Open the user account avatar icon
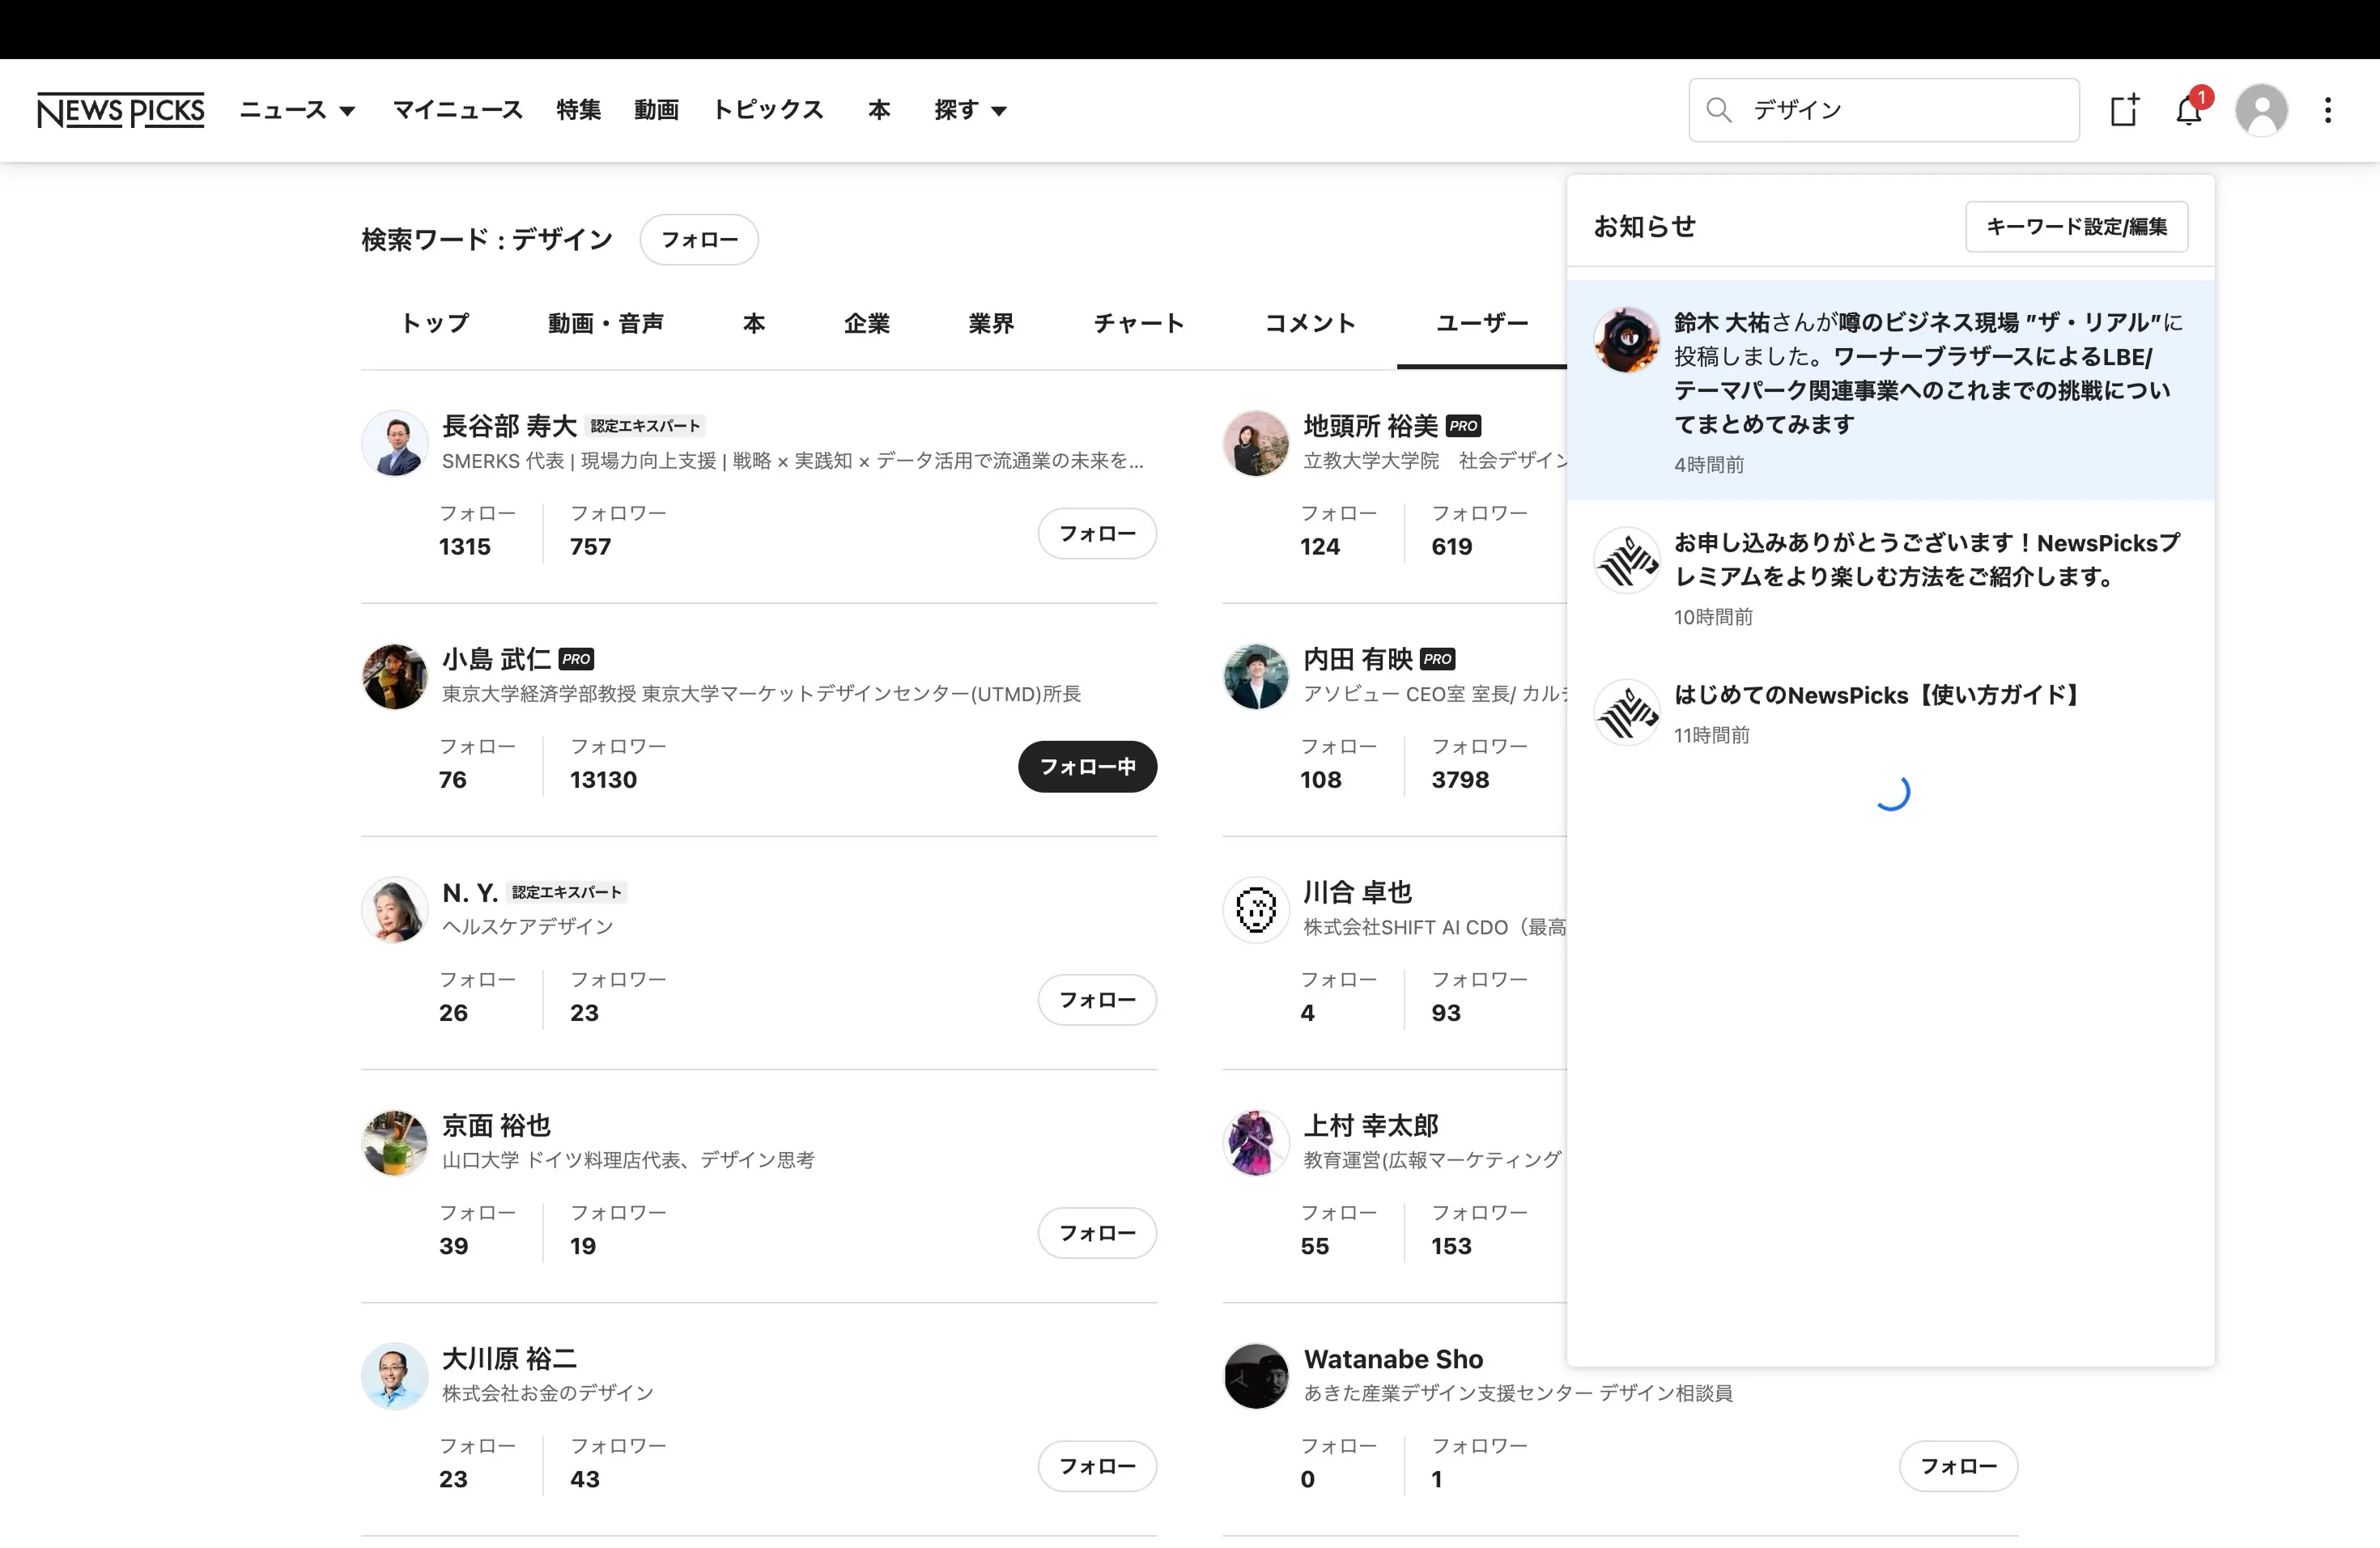This screenshot has height=1548, width=2380. click(2261, 110)
